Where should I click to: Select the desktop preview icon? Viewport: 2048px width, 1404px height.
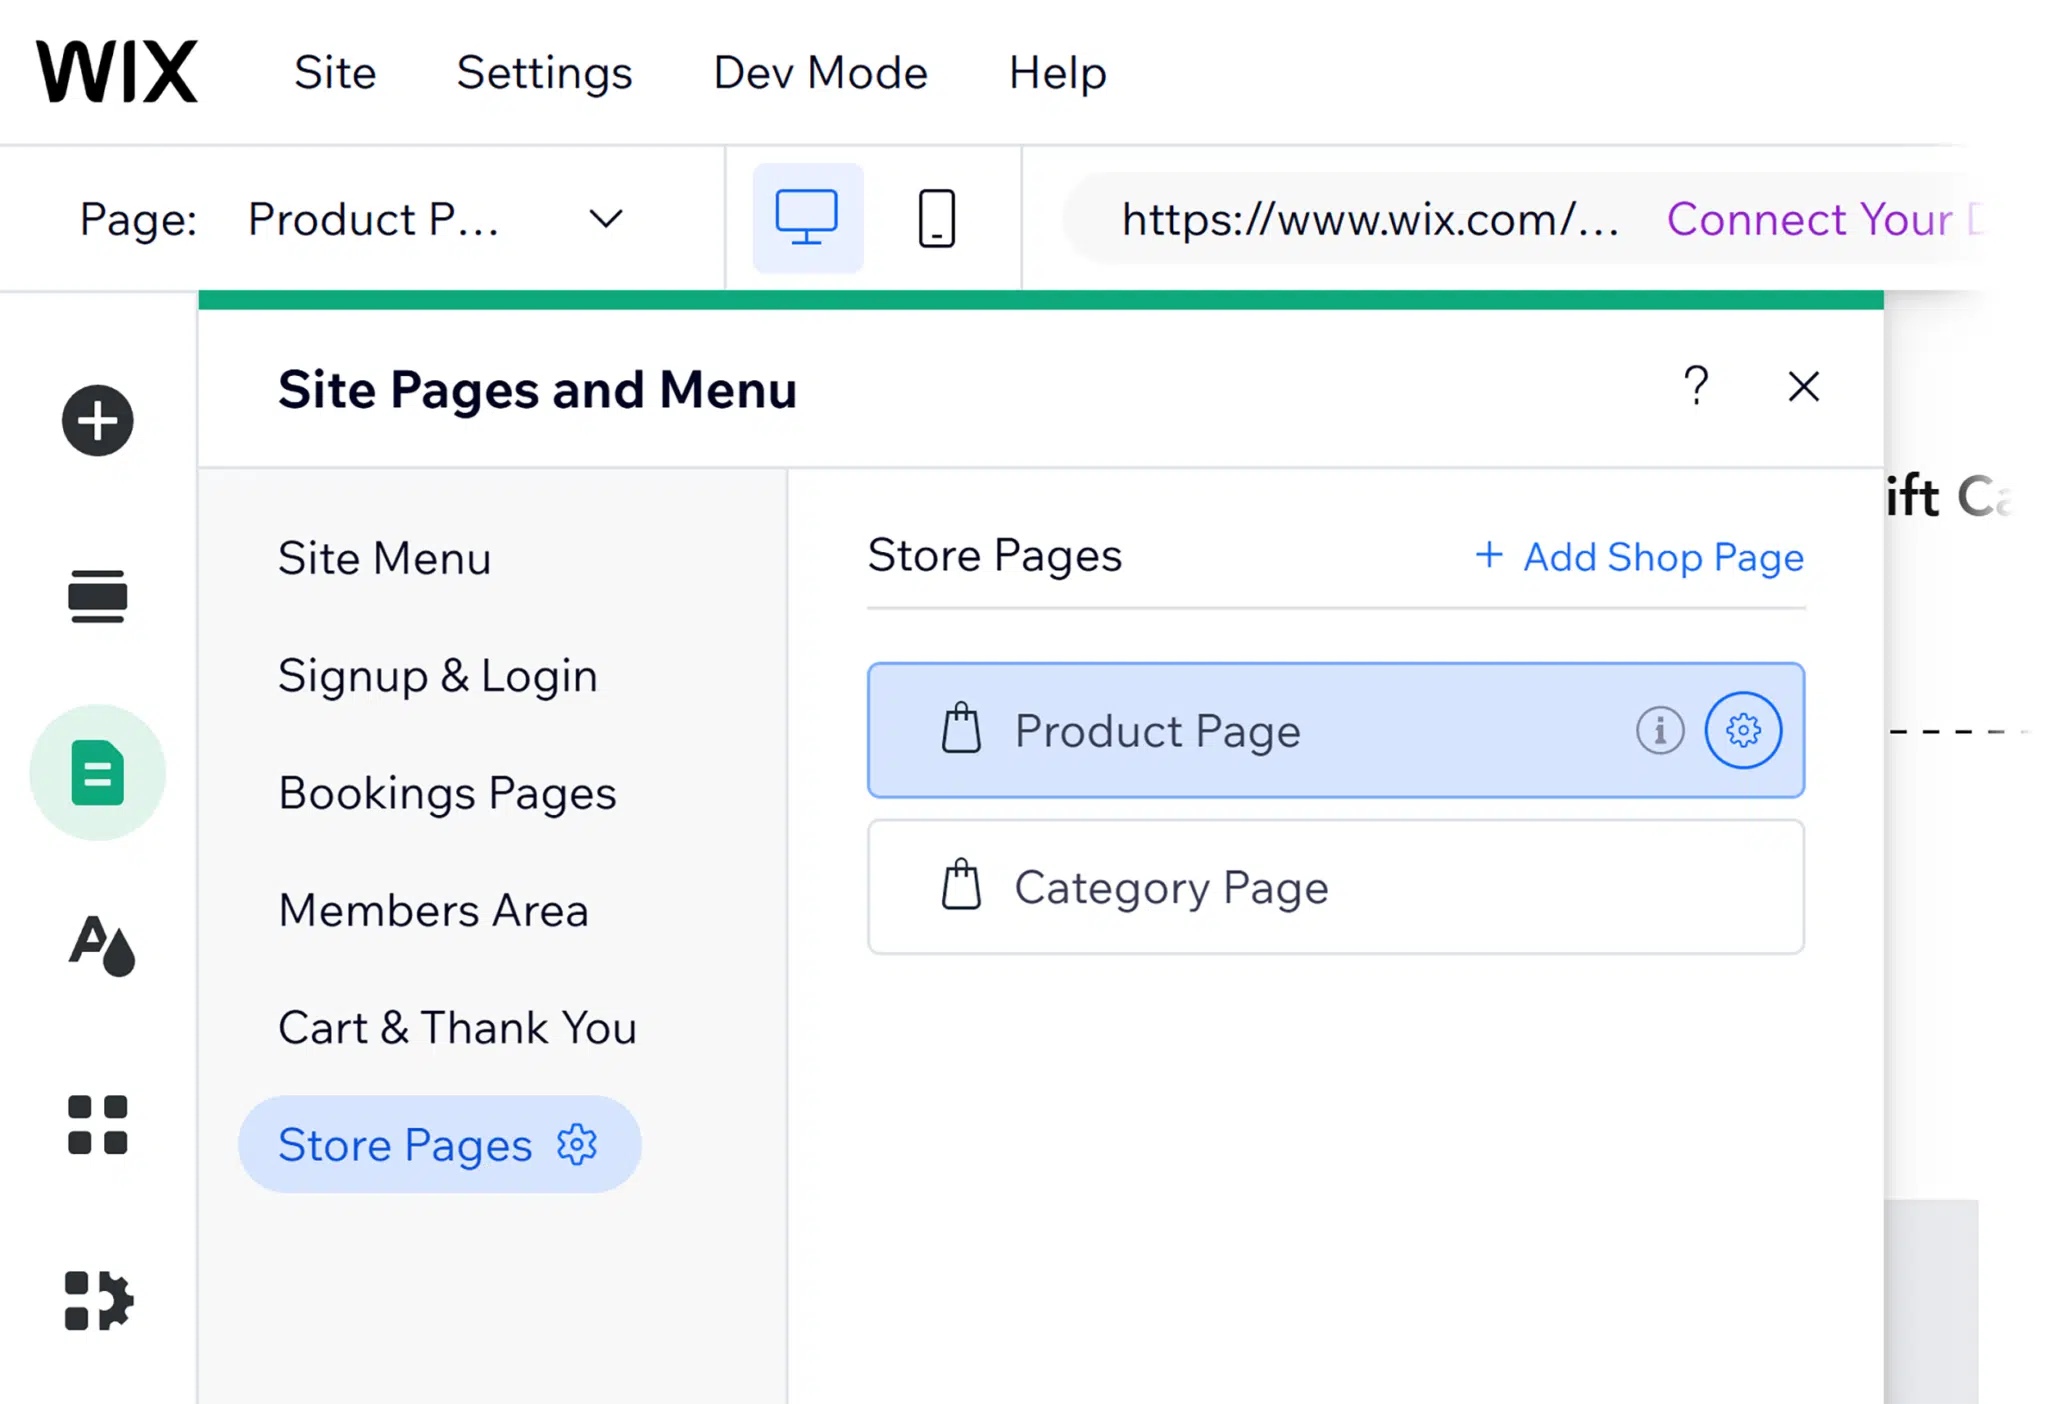[808, 218]
